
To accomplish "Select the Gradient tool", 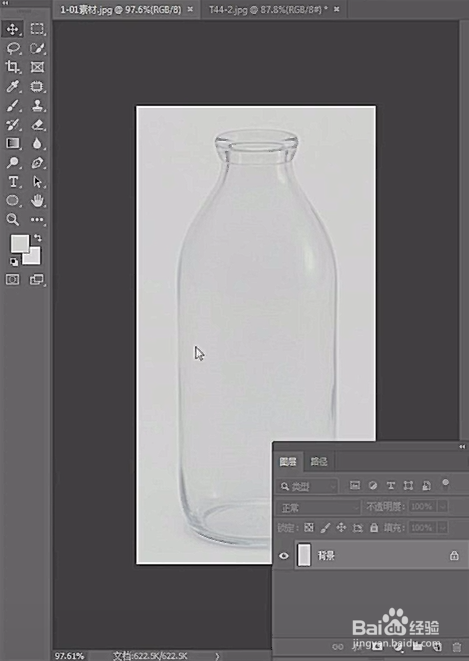I will pos(13,143).
